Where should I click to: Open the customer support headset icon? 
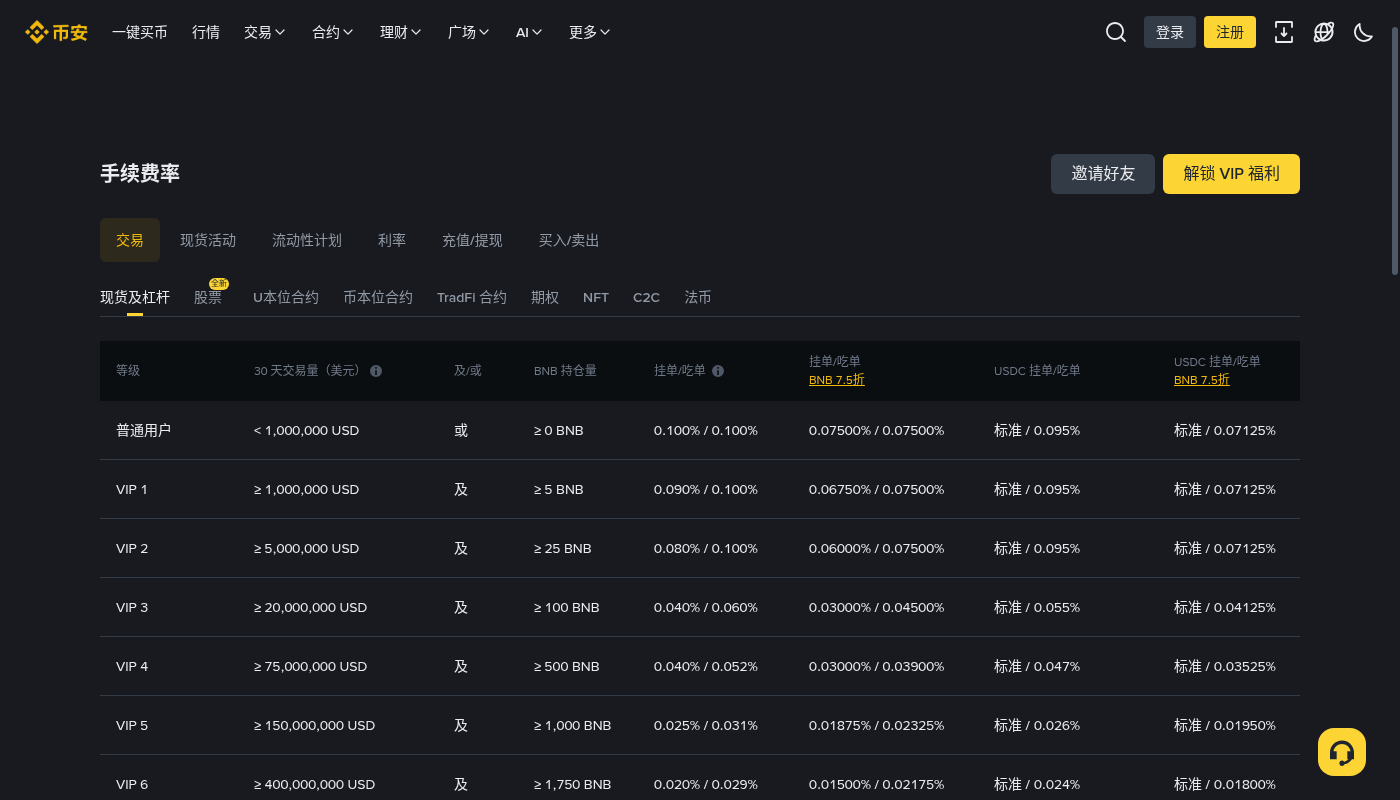(1342, 752)
